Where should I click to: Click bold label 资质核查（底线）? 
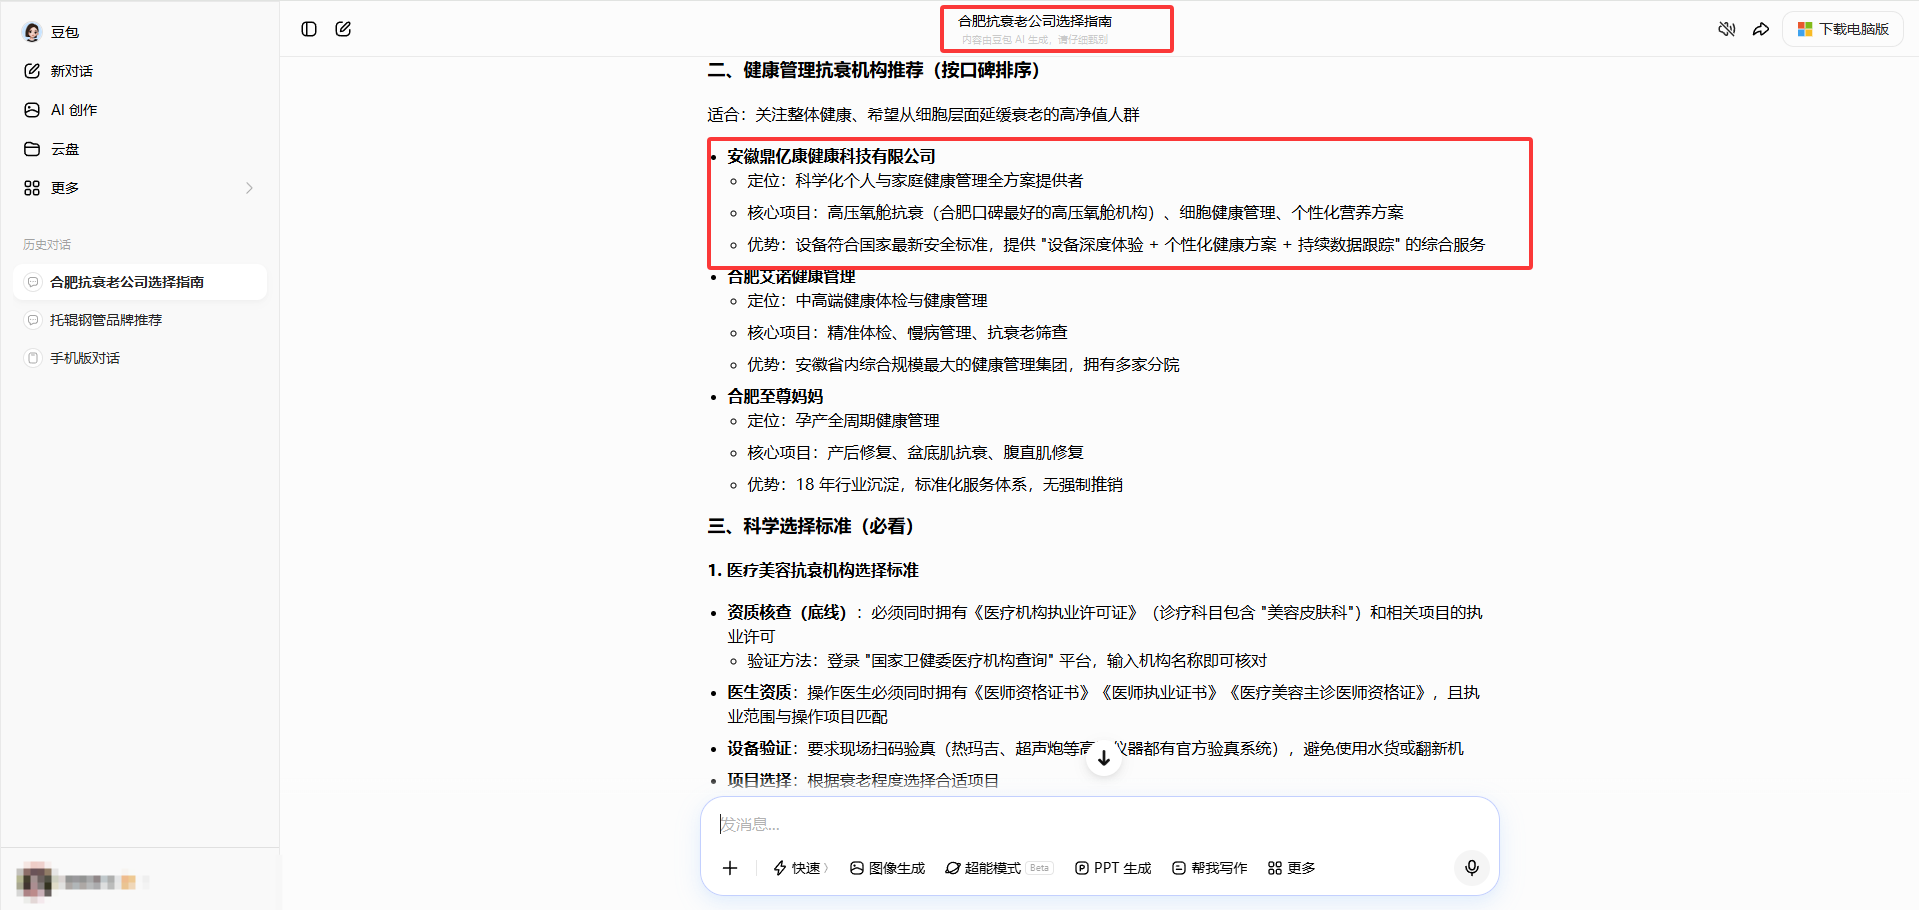(787, 613)
